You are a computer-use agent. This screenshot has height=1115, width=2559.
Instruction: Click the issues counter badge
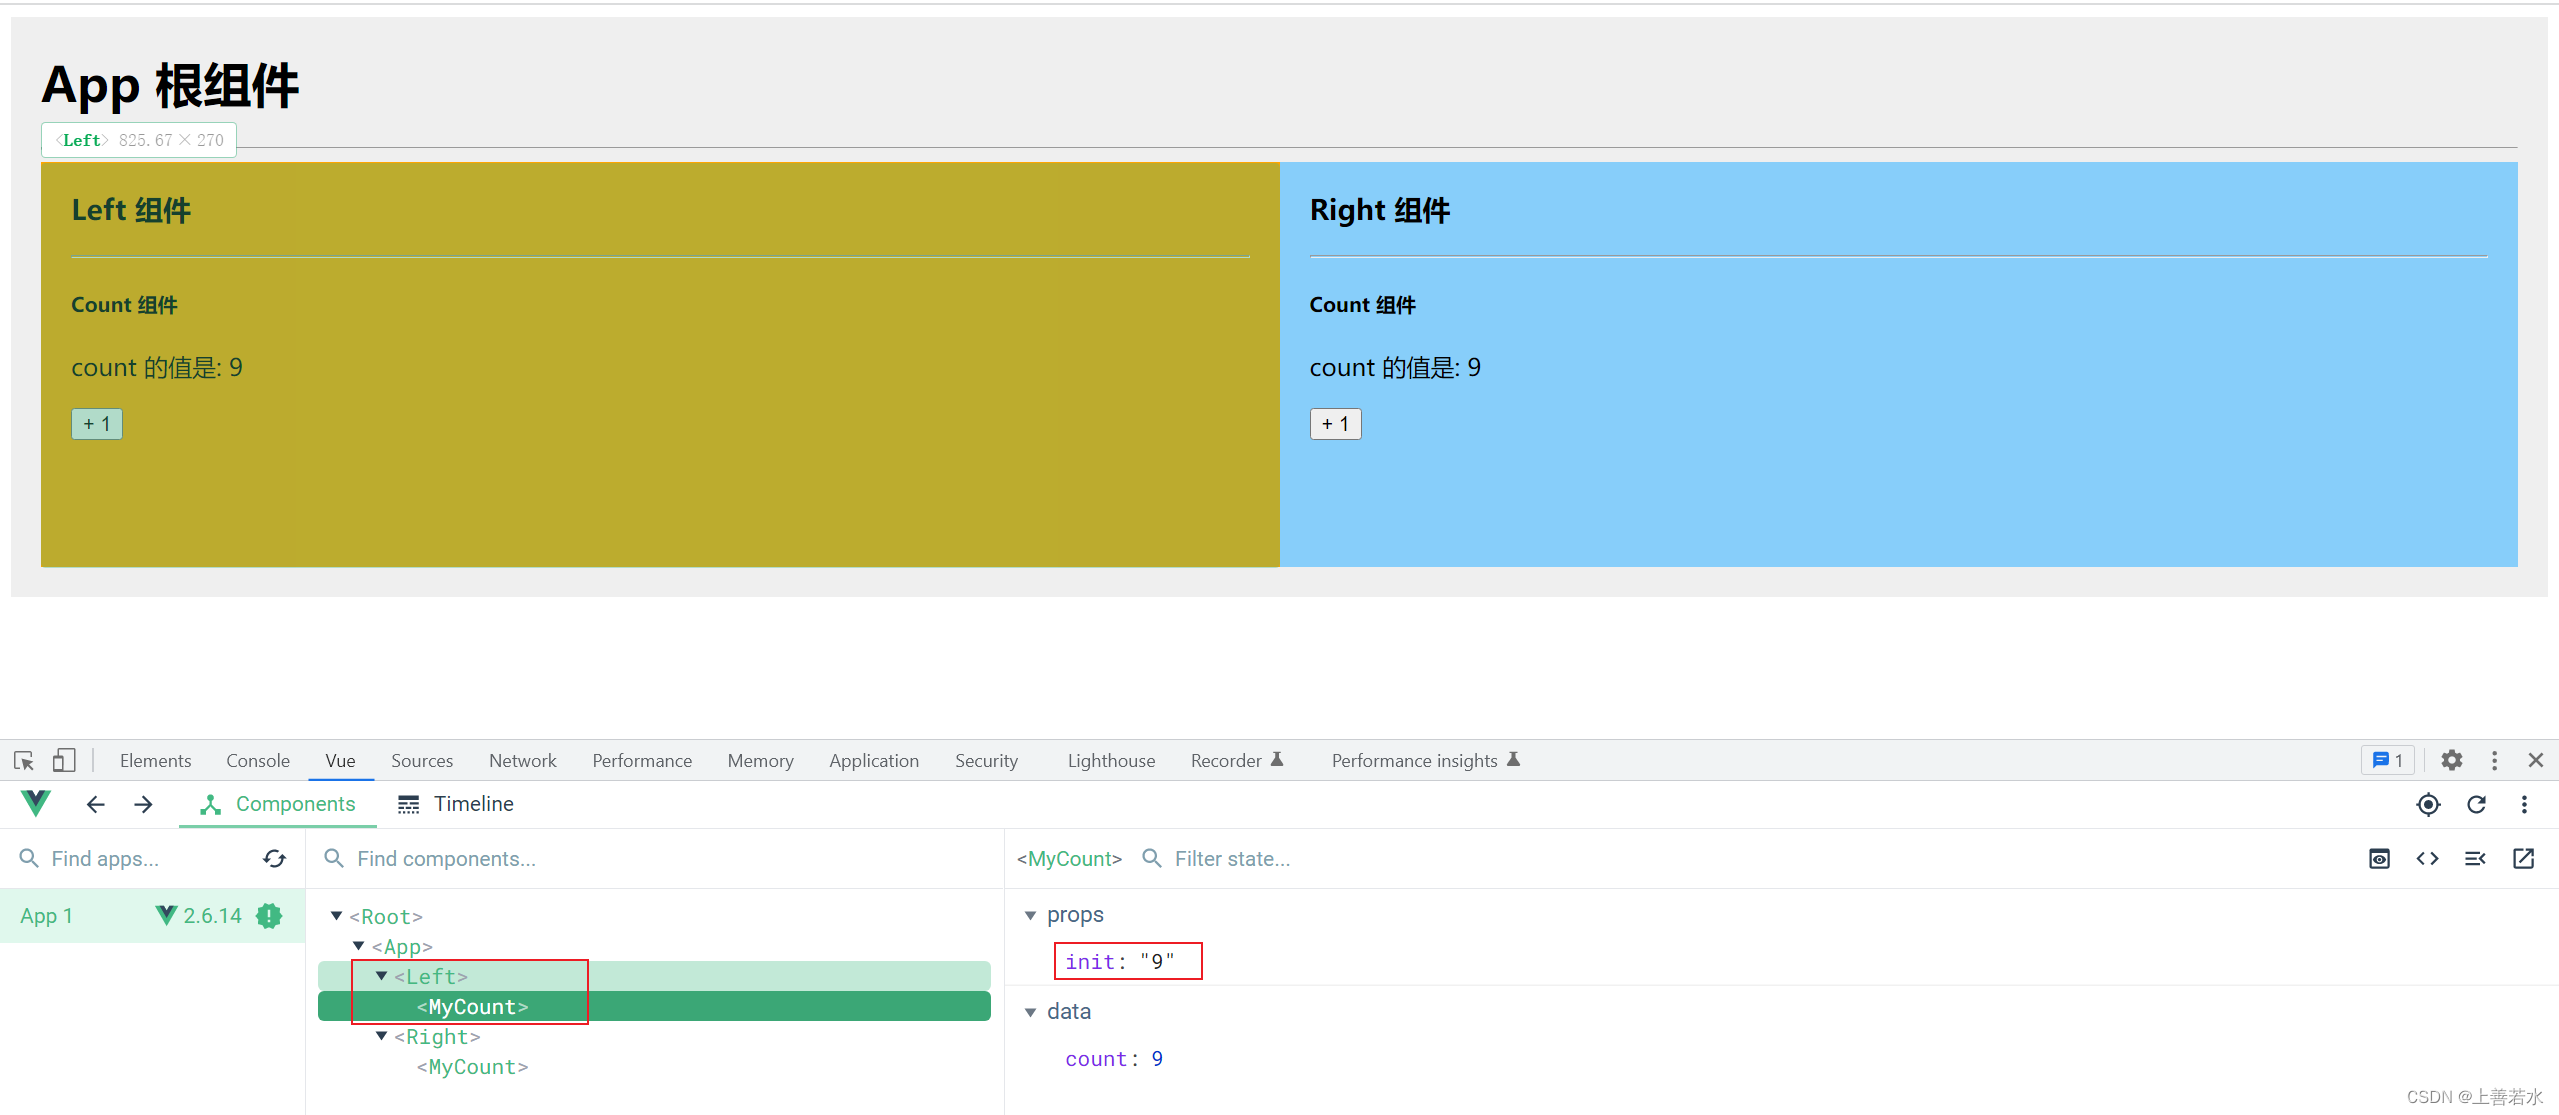pos(2387,761)
